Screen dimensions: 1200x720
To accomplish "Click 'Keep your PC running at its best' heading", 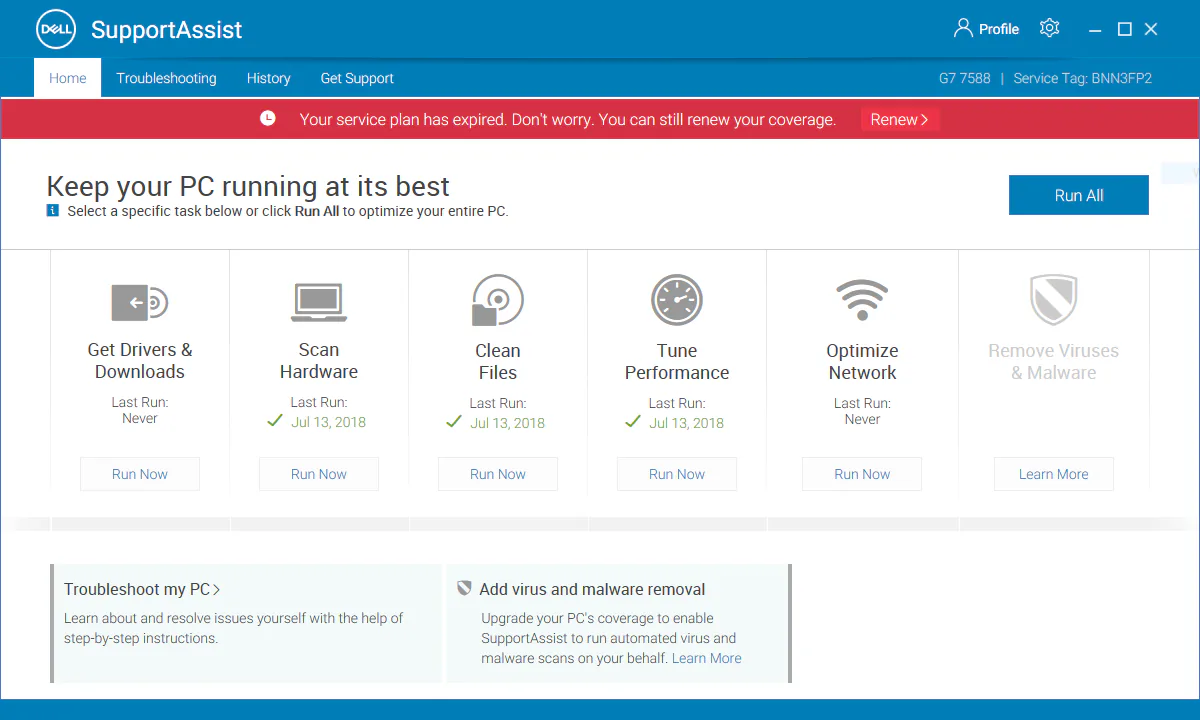I will point(248,186).
